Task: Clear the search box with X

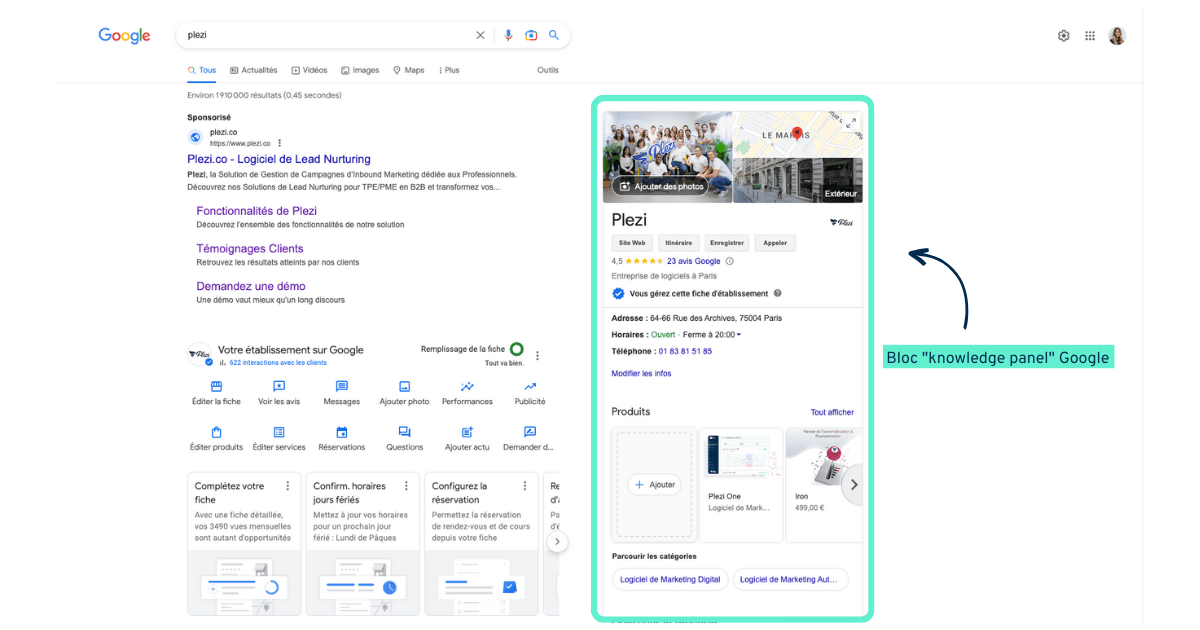Action: 480,35
